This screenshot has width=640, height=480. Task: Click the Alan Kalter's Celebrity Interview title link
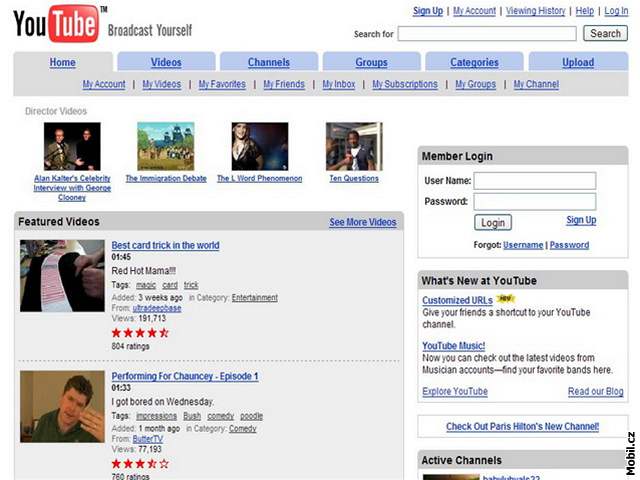click(x=72, y=188)
